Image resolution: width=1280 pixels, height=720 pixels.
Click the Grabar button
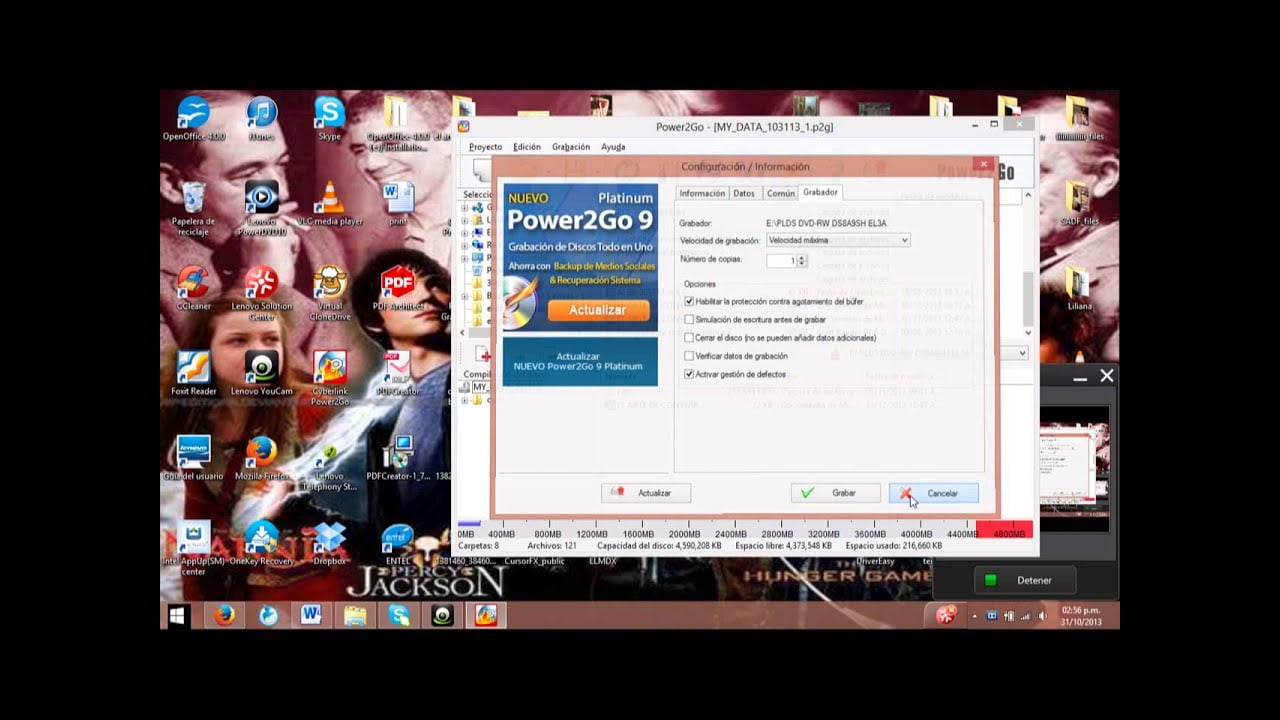click(835, 493)
